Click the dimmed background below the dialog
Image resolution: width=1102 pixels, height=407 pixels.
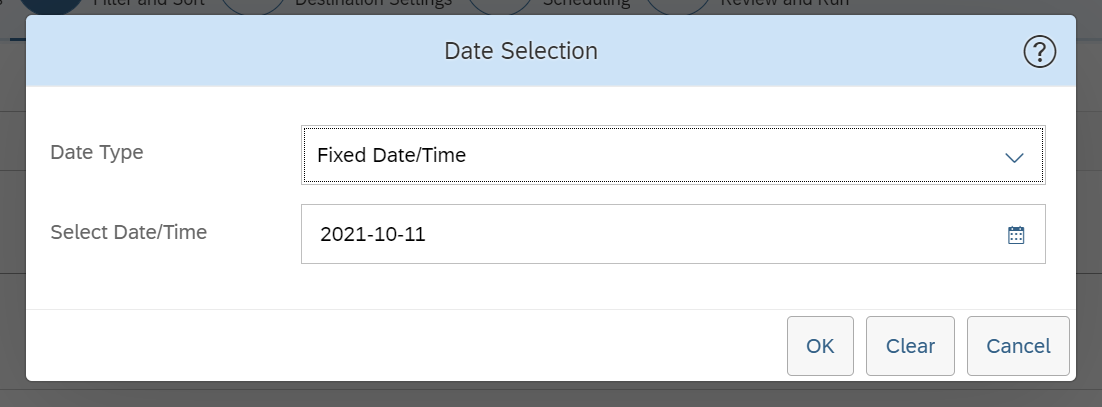pyautogui.click(x=551, y=395)
